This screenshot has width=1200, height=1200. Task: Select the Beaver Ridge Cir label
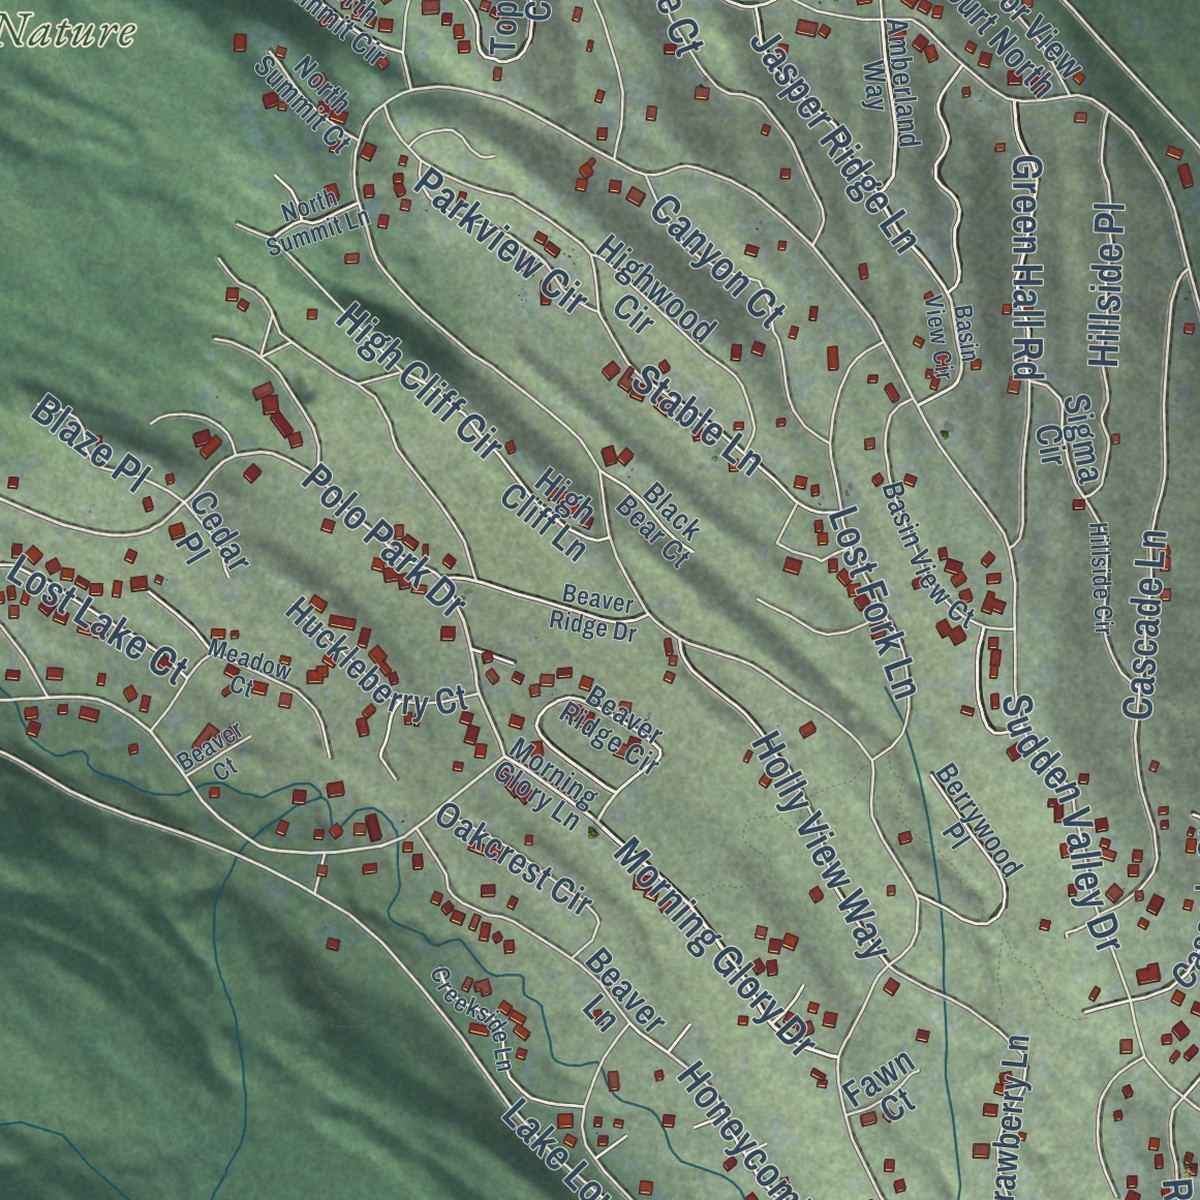[x=611, y=729]
